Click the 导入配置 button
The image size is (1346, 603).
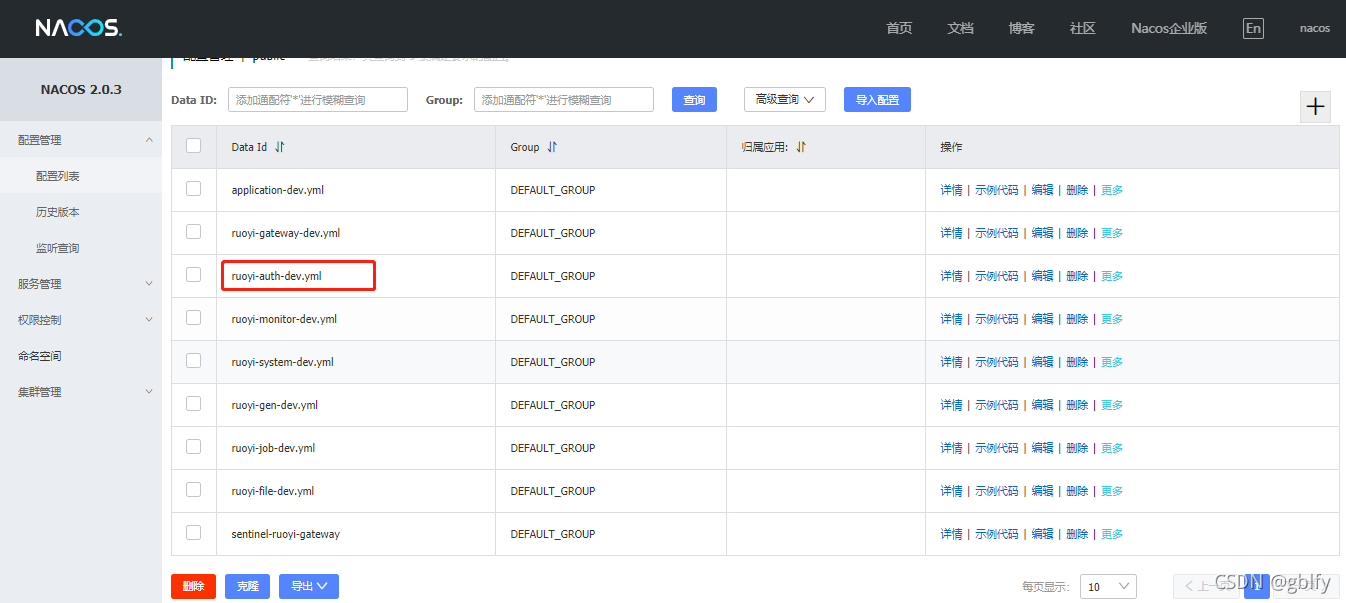877,99
